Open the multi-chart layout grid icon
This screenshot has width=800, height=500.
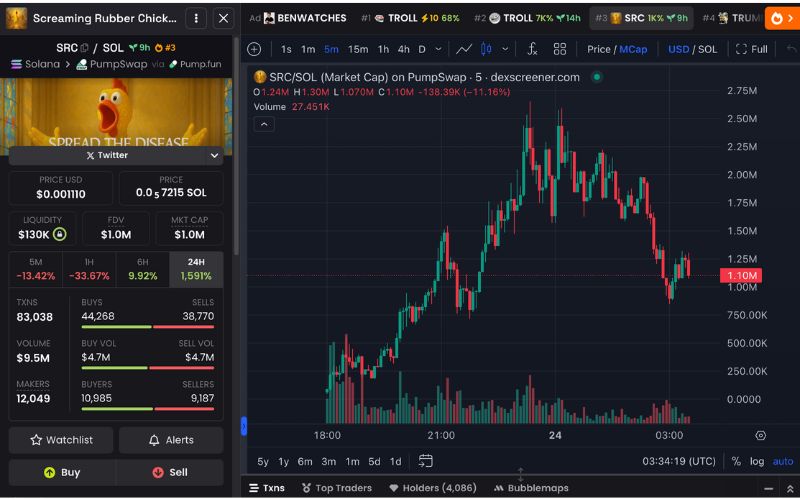560,49
